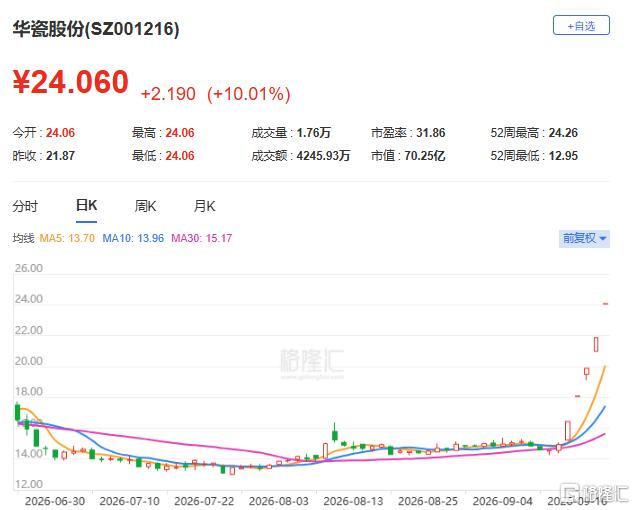Click 今开 opening price 24.06
This screenshot has height=510, width=635.
point(60,132)
